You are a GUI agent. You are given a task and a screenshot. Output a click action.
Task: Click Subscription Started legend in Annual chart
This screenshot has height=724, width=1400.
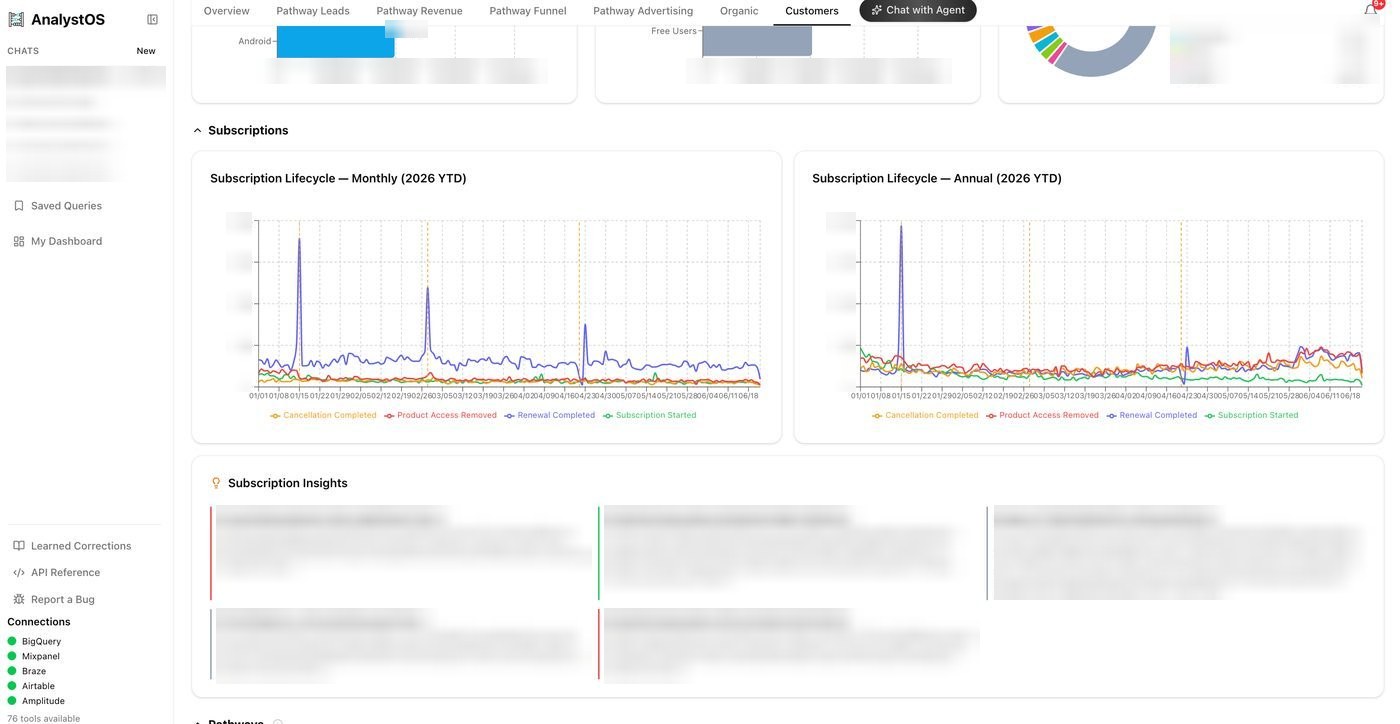pos(1252,415)
